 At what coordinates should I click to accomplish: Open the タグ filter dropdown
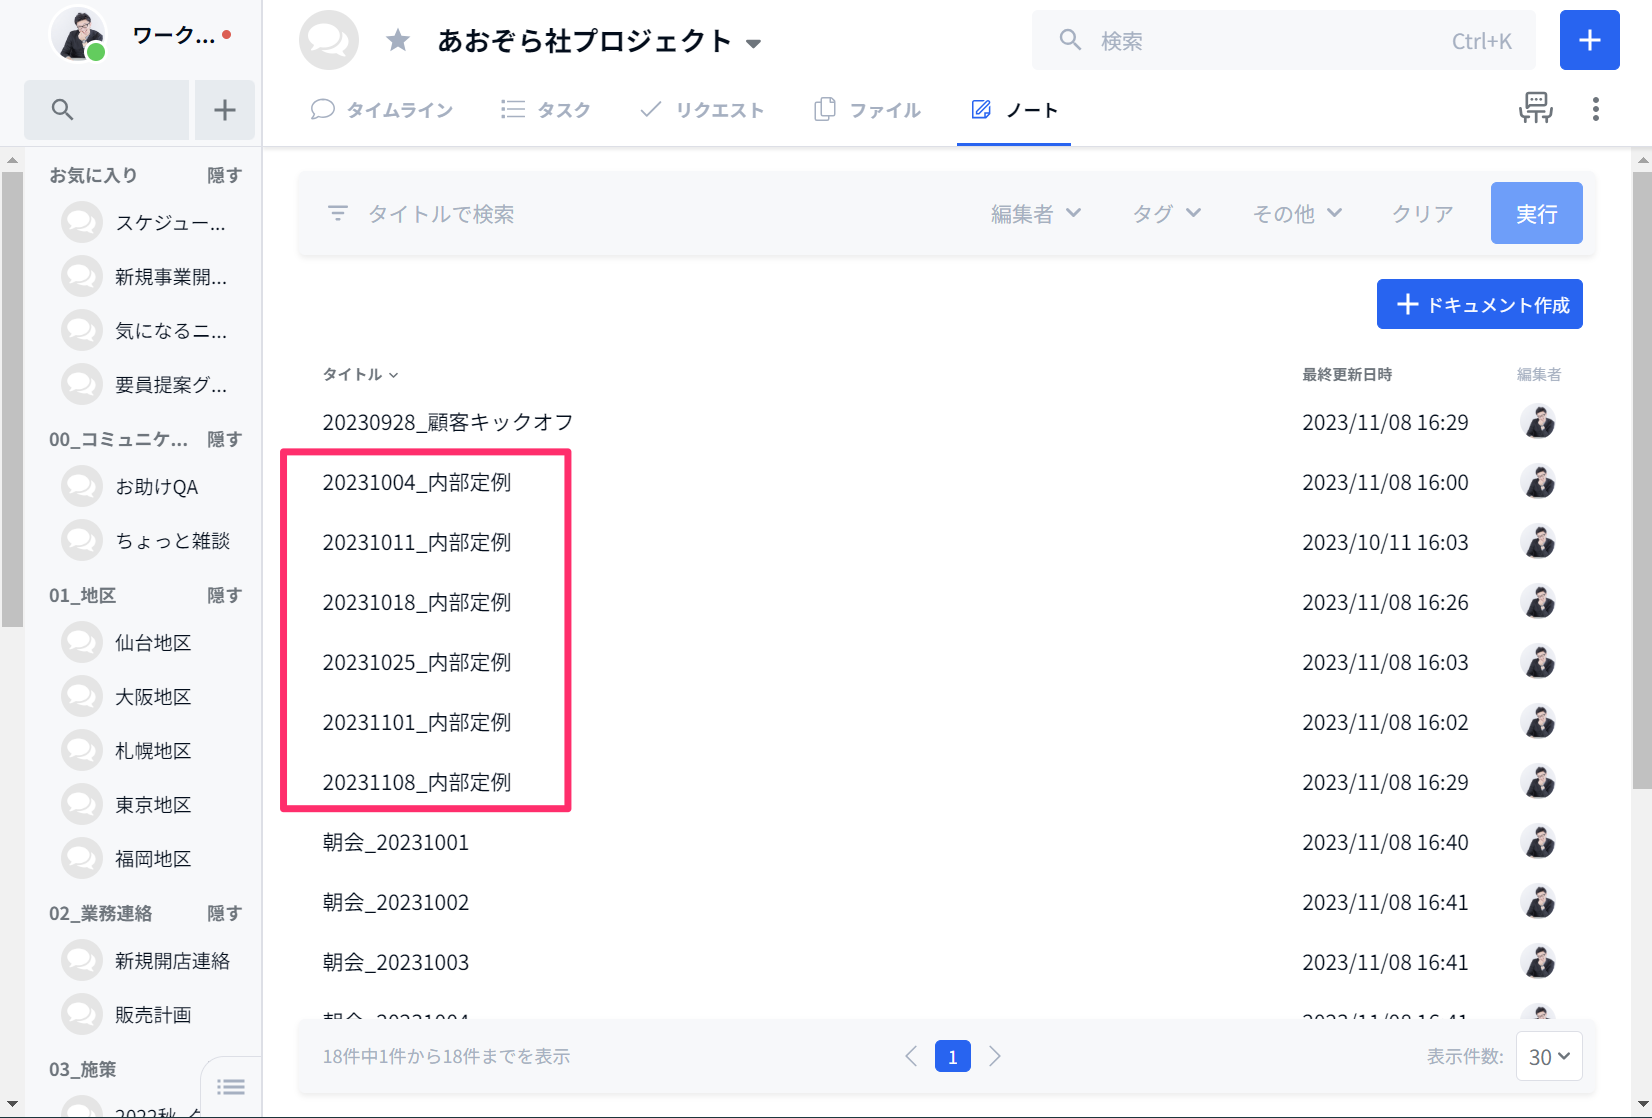[1166, 213]
